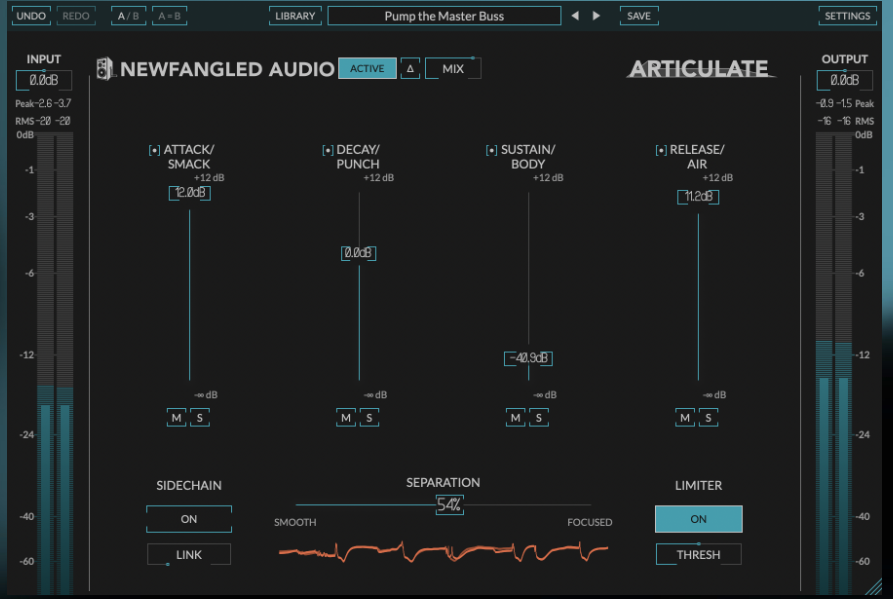Click the input Peak readout
893x599 pixels.
tap(43, 104)
